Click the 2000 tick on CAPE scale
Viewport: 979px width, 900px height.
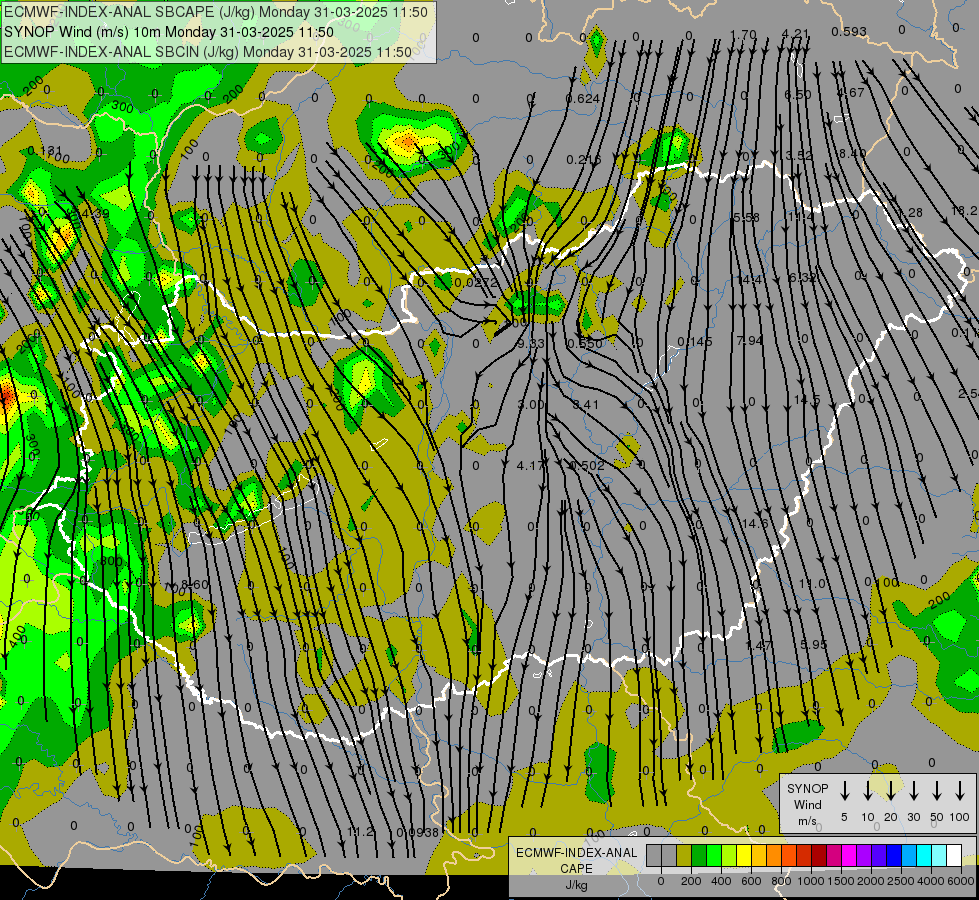click(x=871, y=881)
